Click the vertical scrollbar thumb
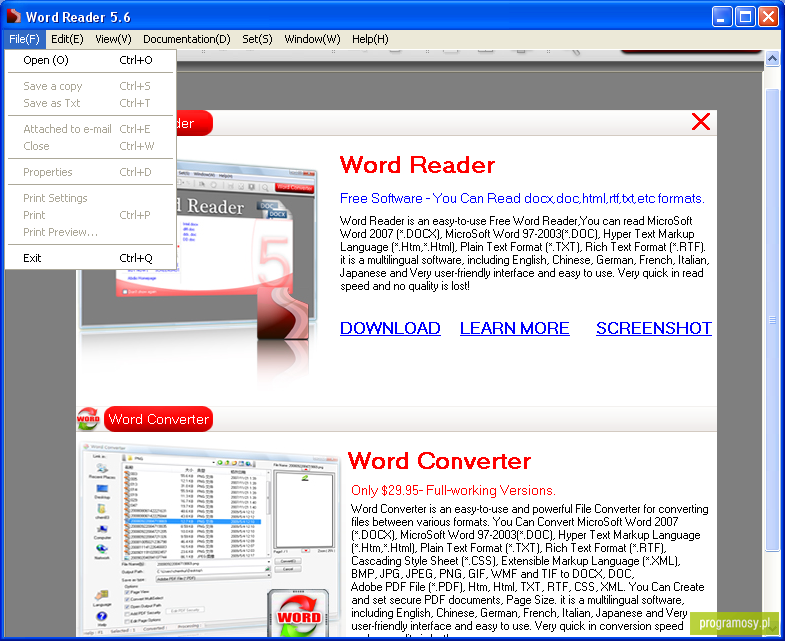This screenshot has width=785, height=641. pyautogui.click(x=772, y=320)
